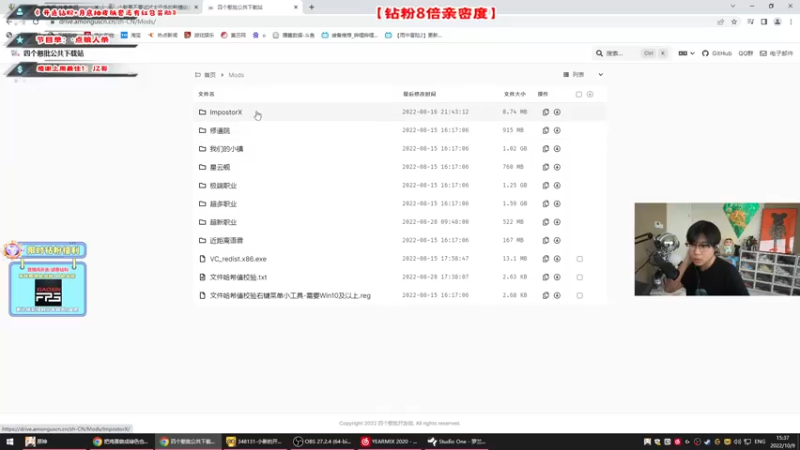Click the Mods breadcrumb
The width and height of the screenshot is (800, 450).
[236, 75]
